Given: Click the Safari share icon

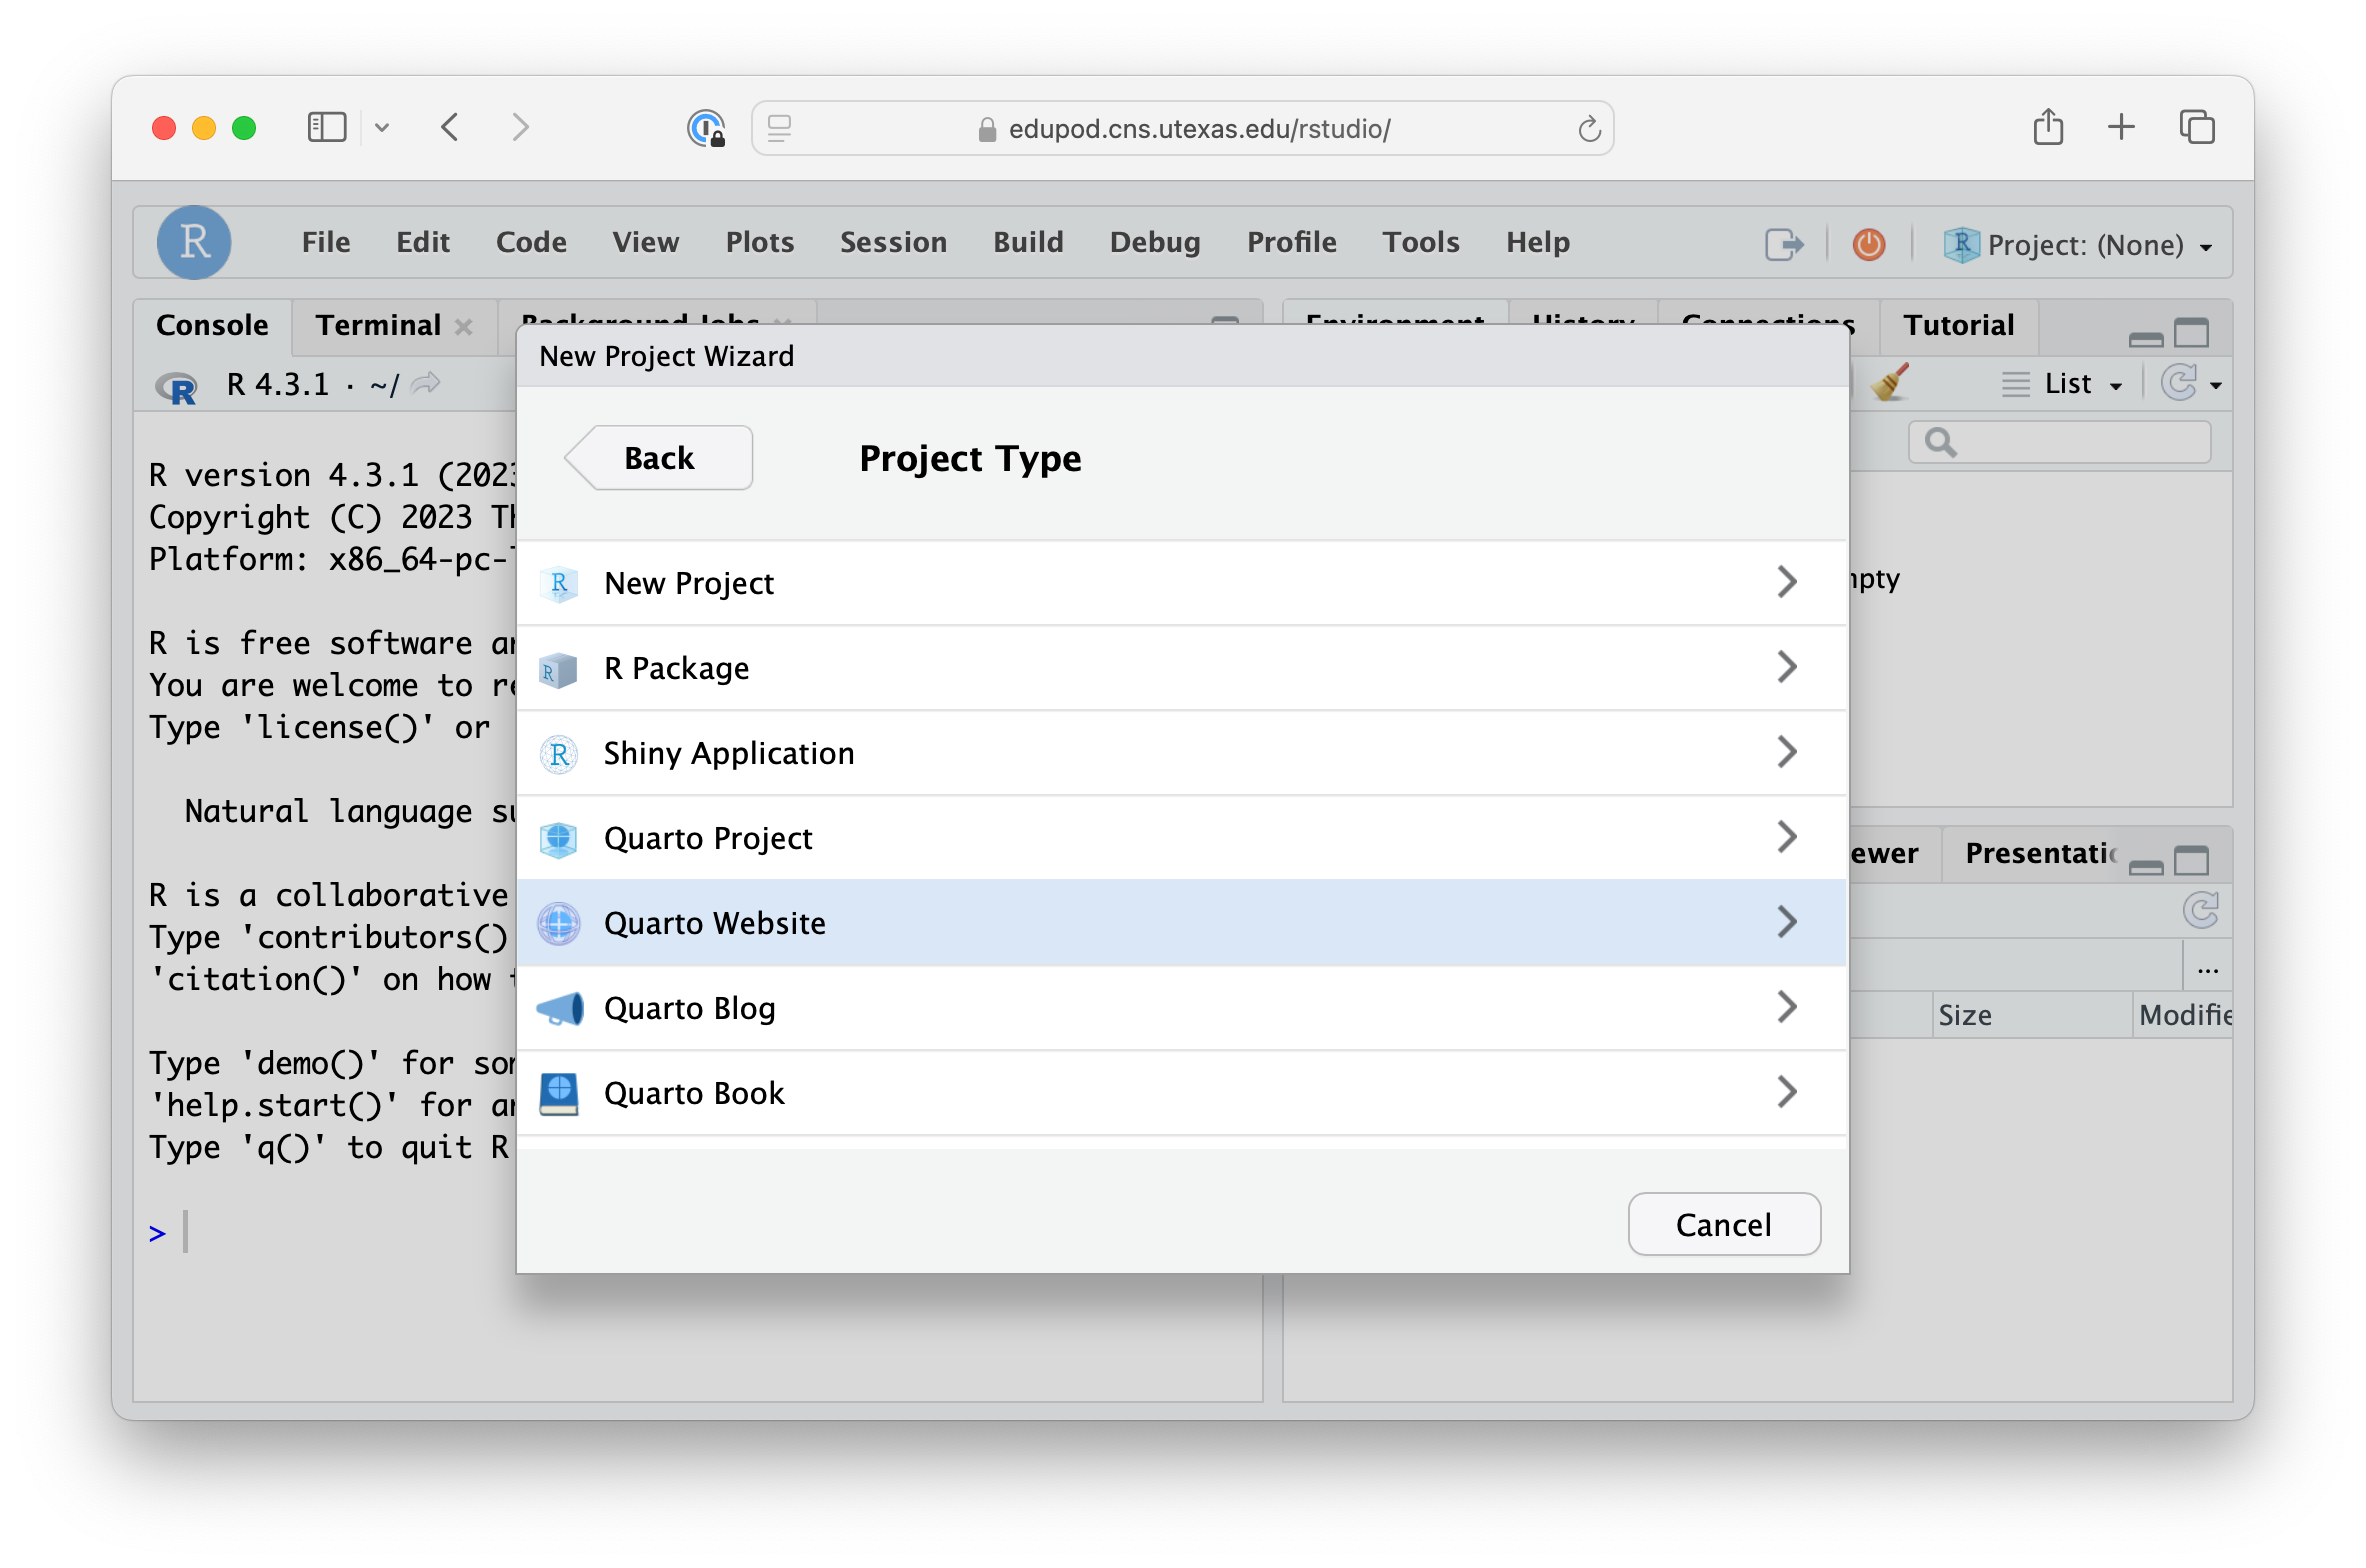Looking at the screenshot, I should pos(2048,128).
